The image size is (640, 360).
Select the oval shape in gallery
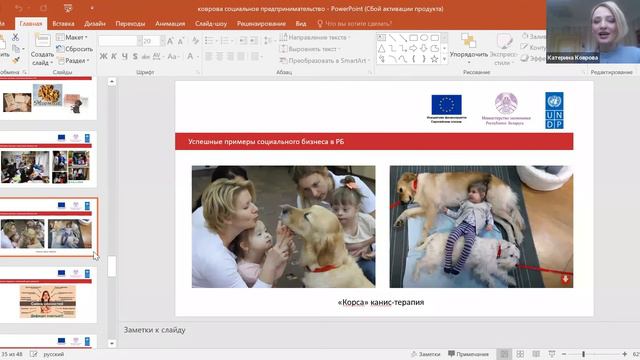pos(424,38)
